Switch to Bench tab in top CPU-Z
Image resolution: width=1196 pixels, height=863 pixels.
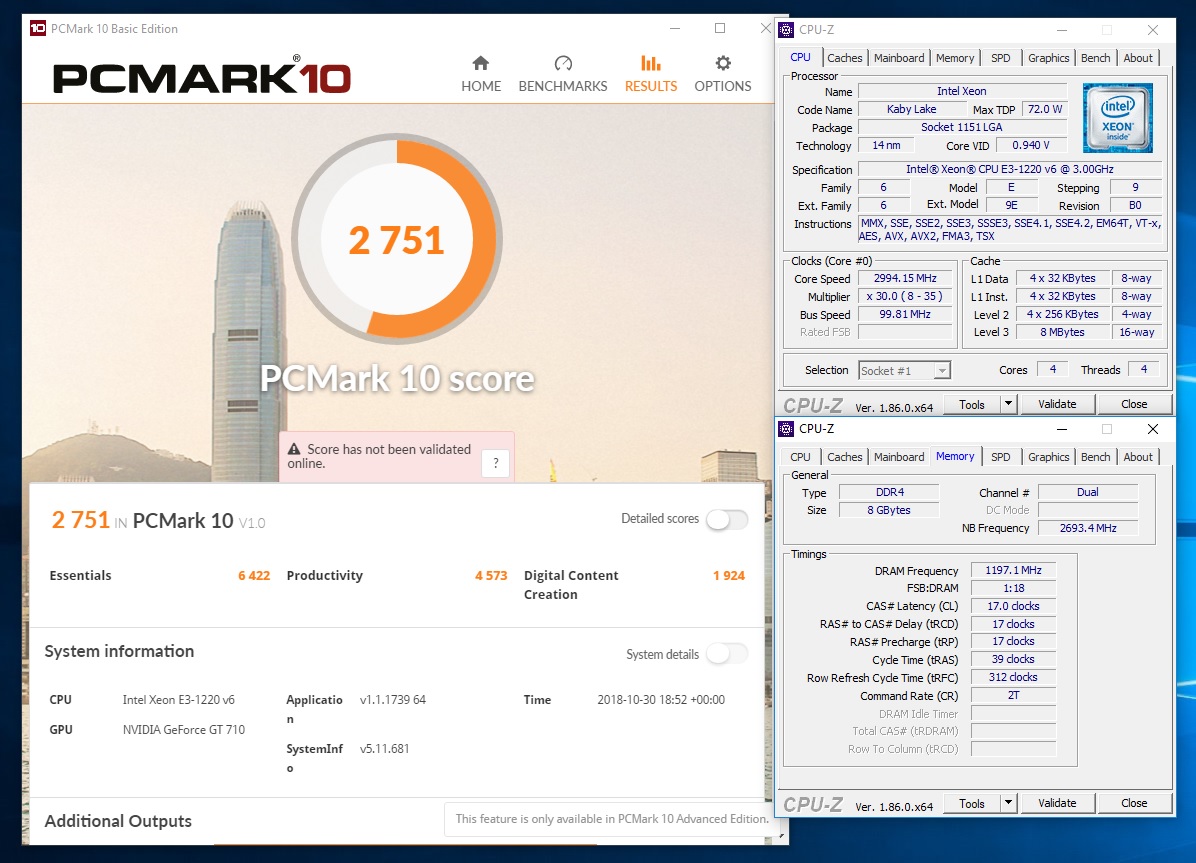click(1095, 58)
